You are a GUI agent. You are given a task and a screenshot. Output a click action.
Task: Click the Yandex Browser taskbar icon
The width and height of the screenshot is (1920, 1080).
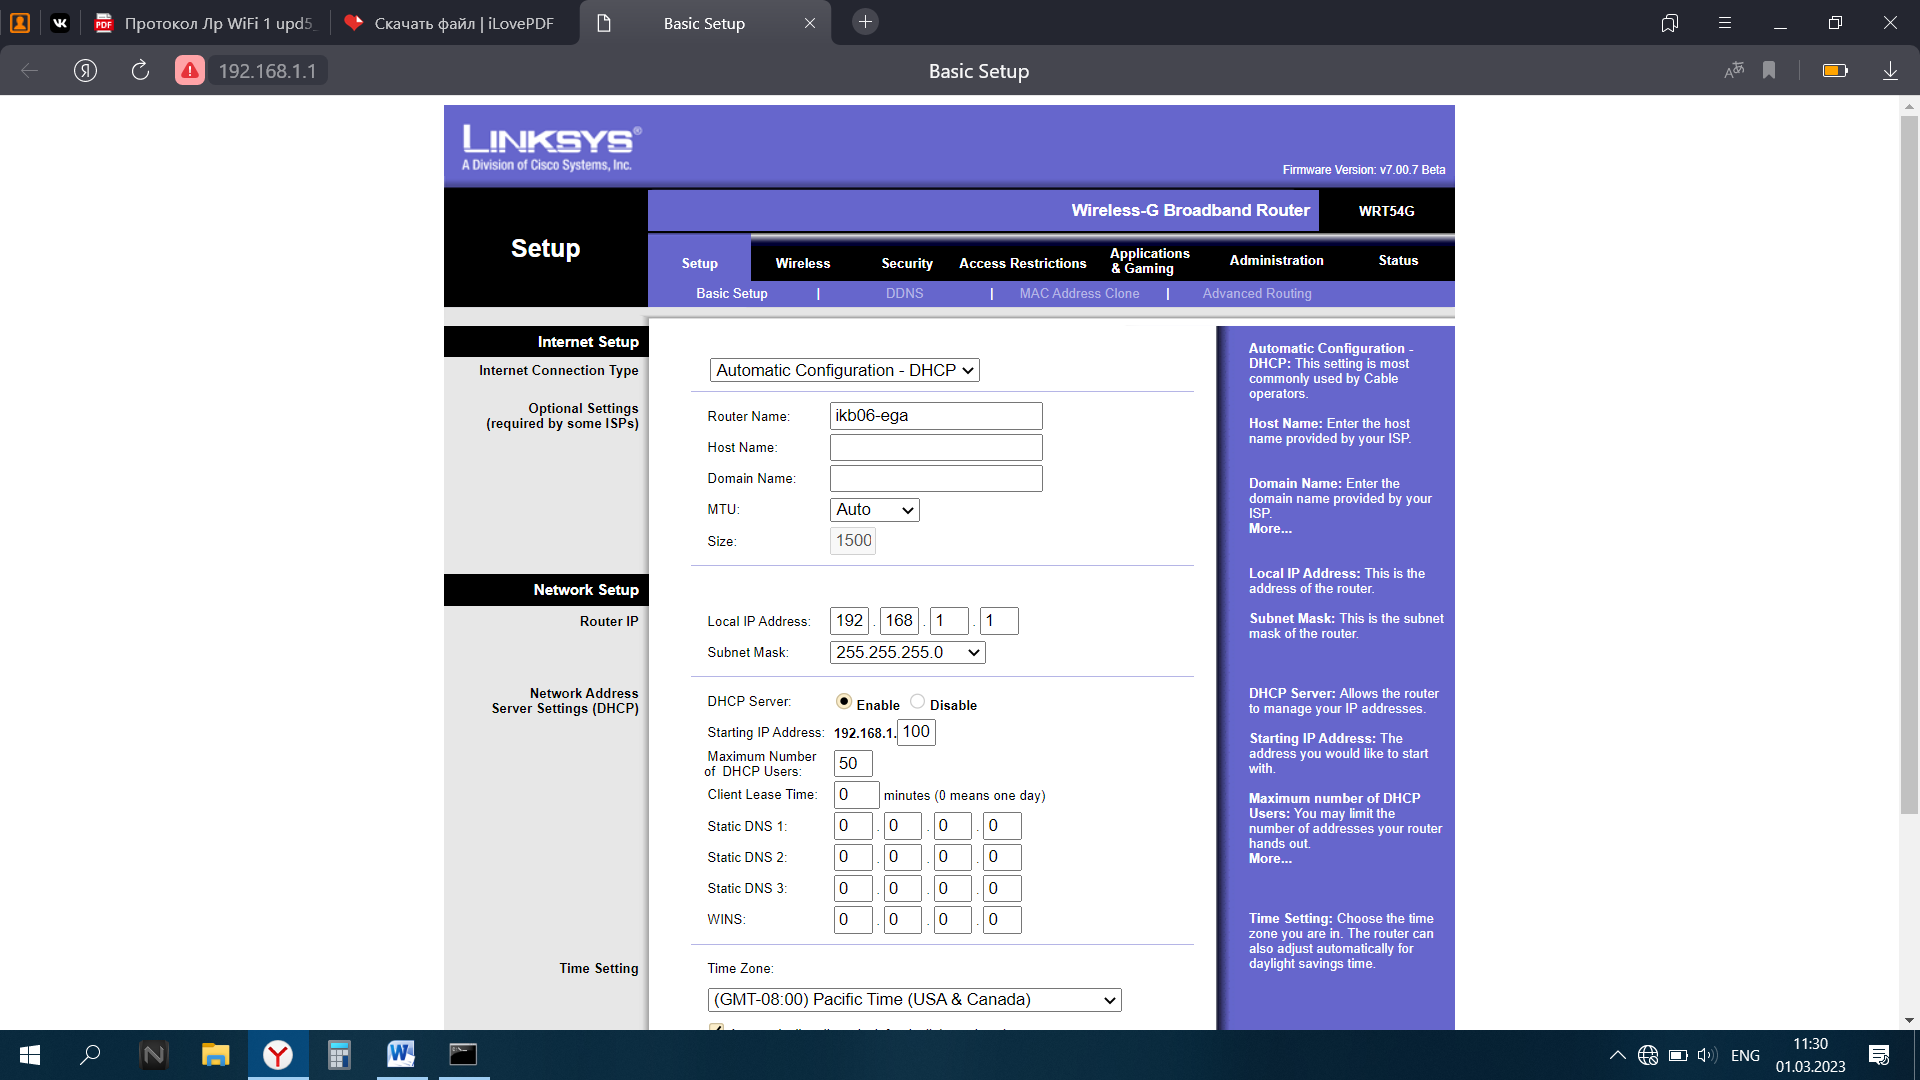[x=278, y=1055]
